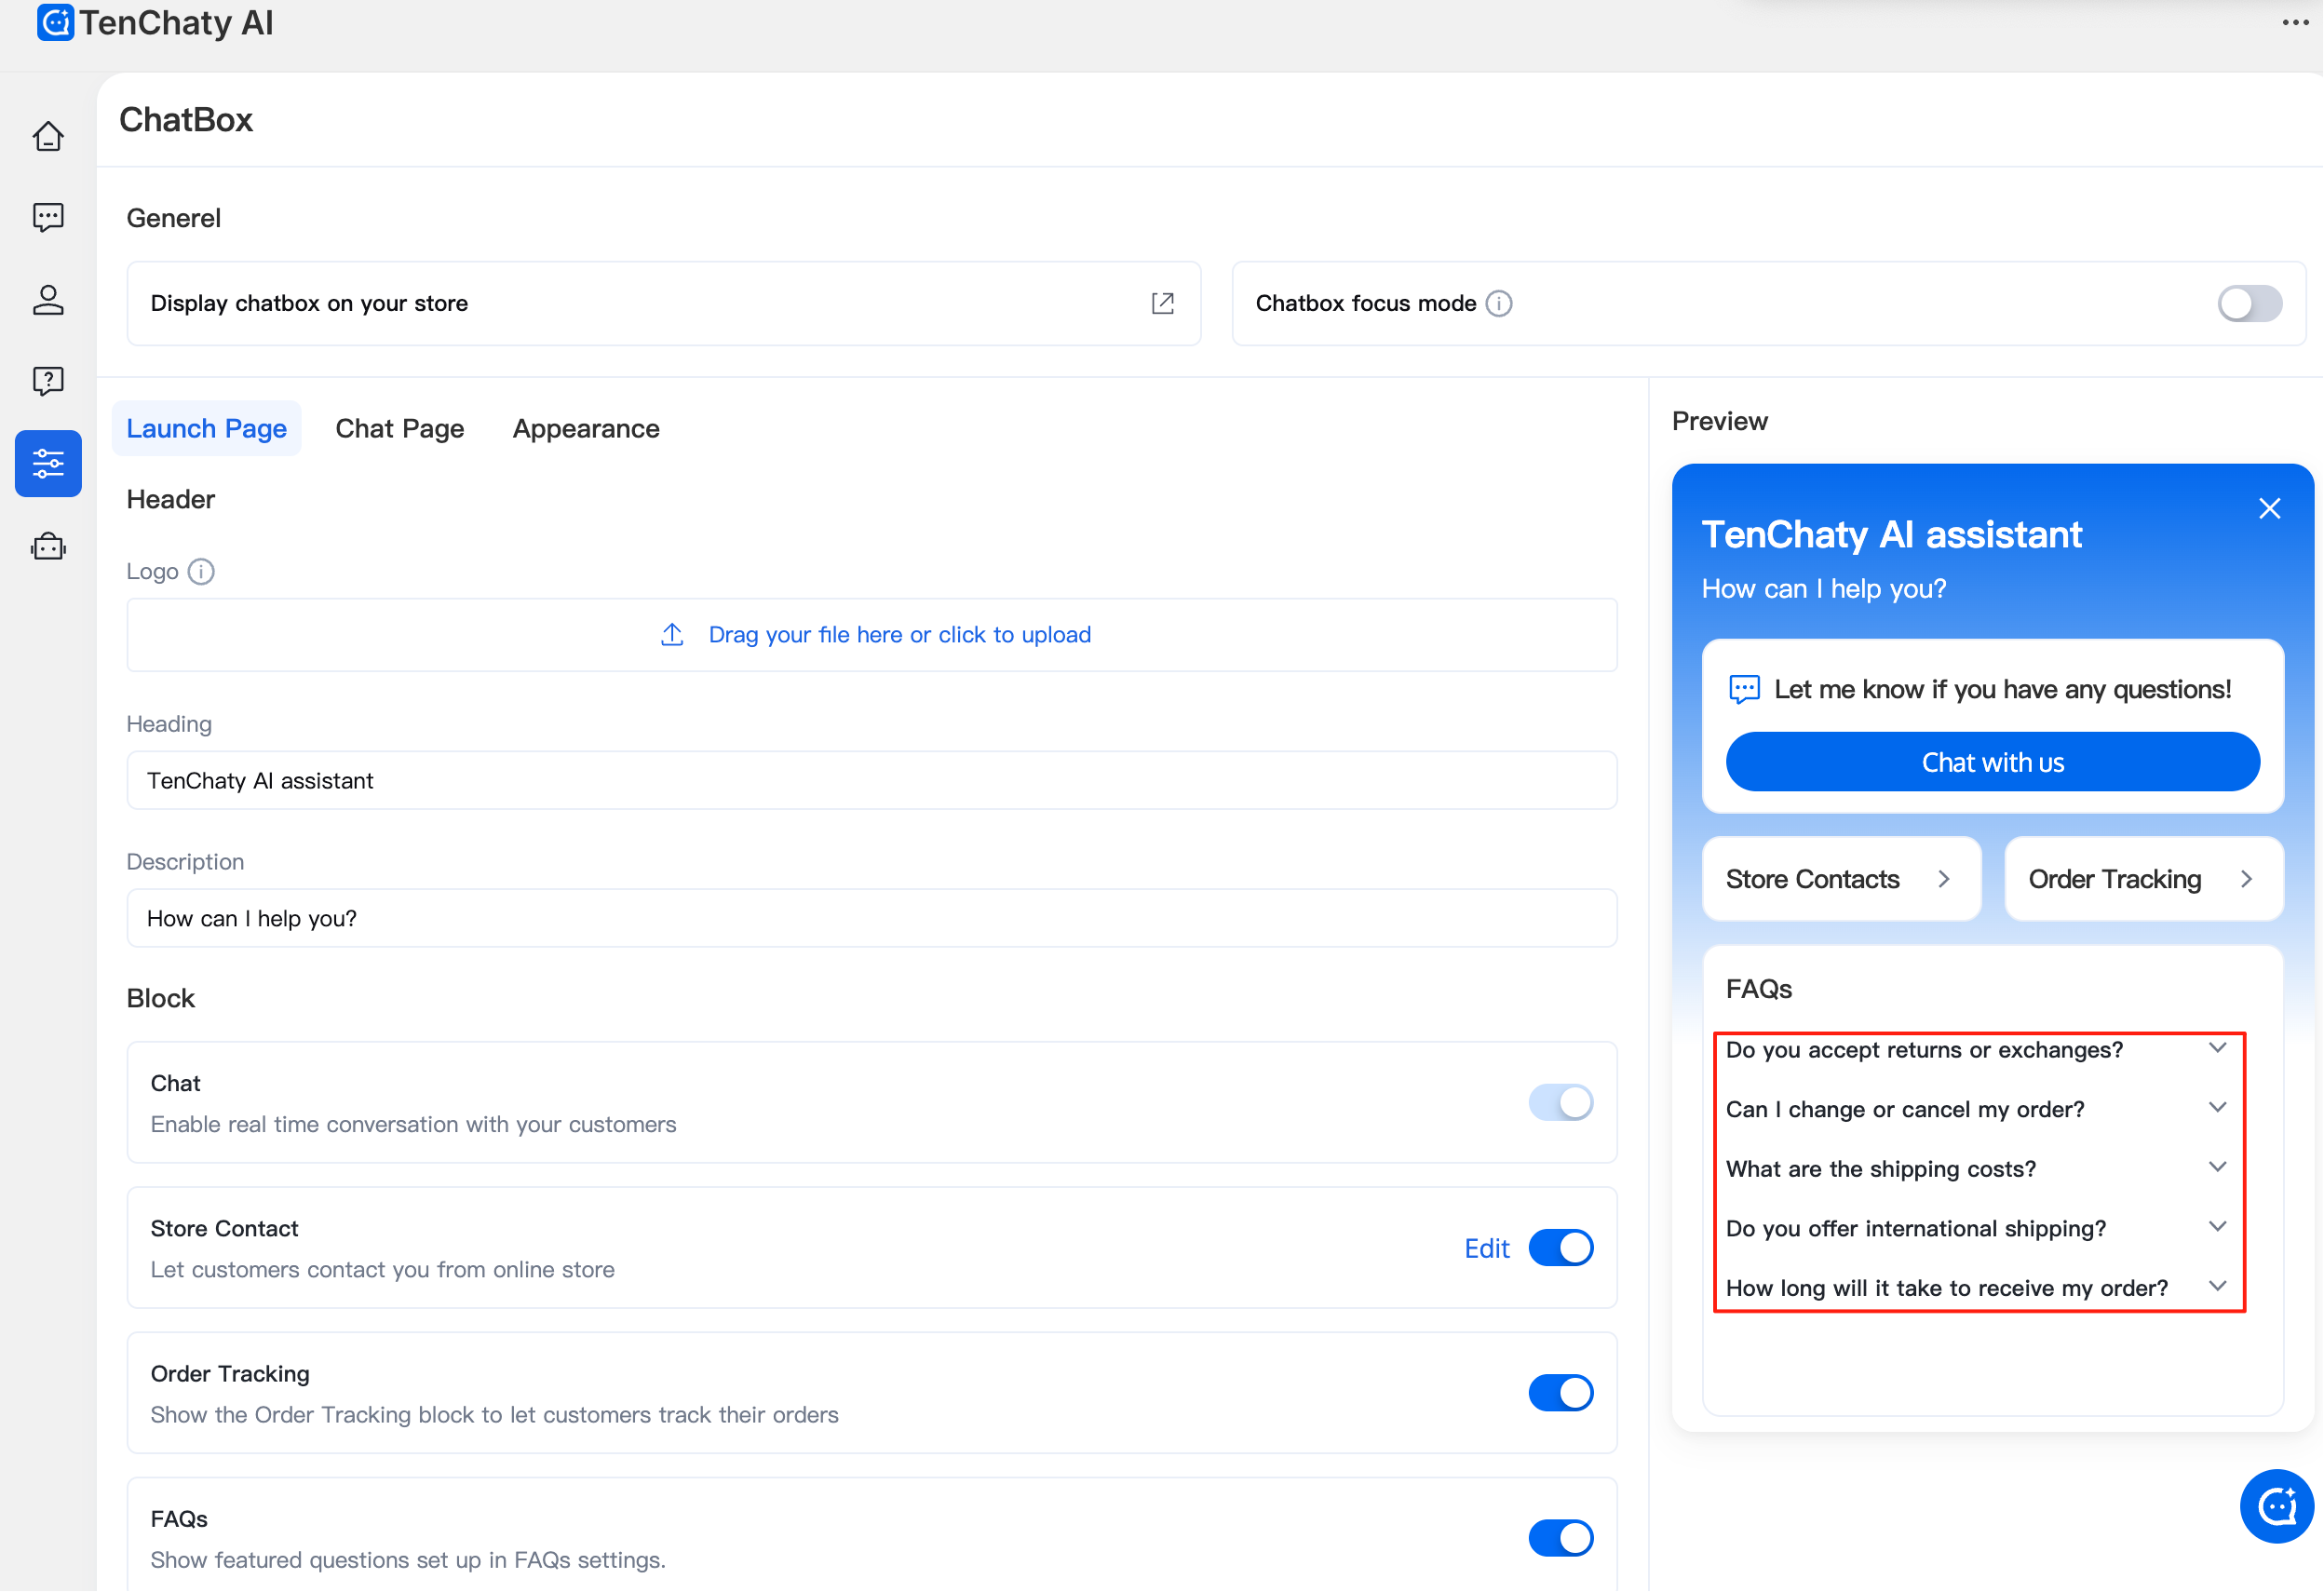Click the Chat with us button
Screen dimensions: 2324x1592
[x=1992, y=763]
